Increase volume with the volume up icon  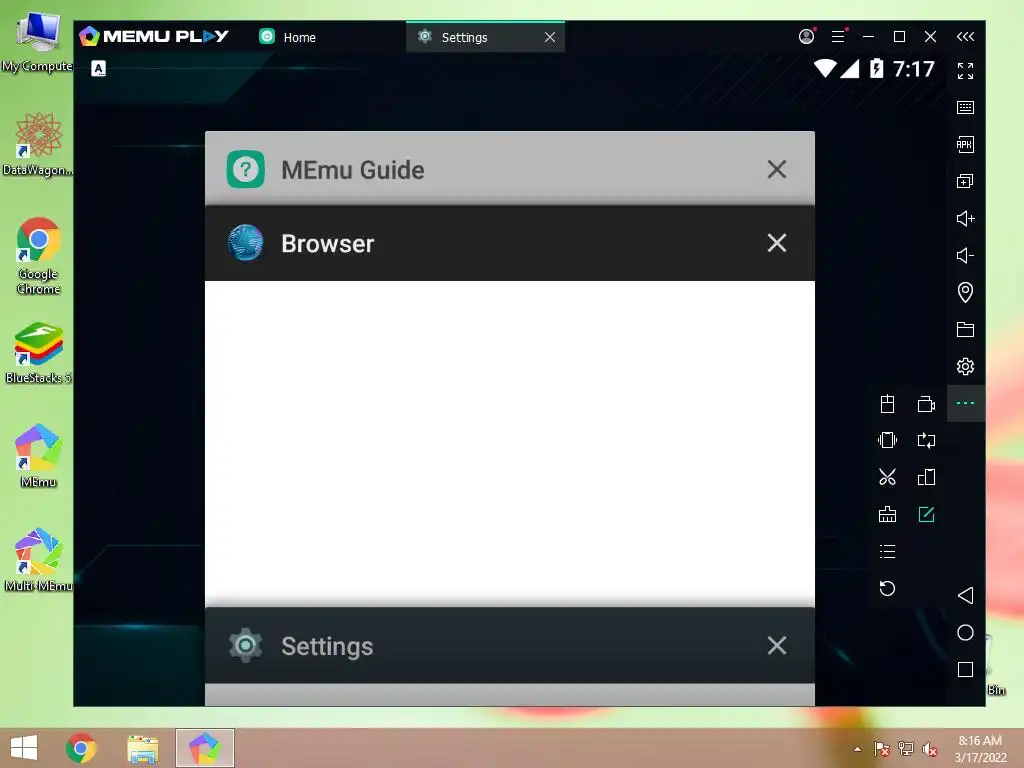coord(965,218)
